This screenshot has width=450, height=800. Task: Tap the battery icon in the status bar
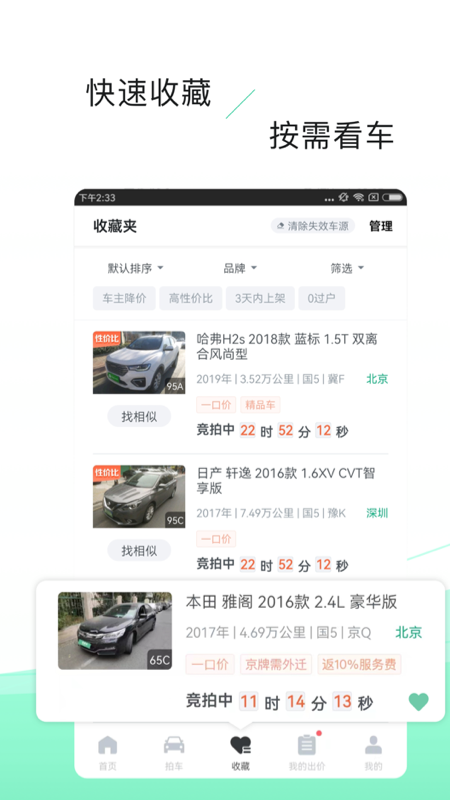click(x=392, y=197)
